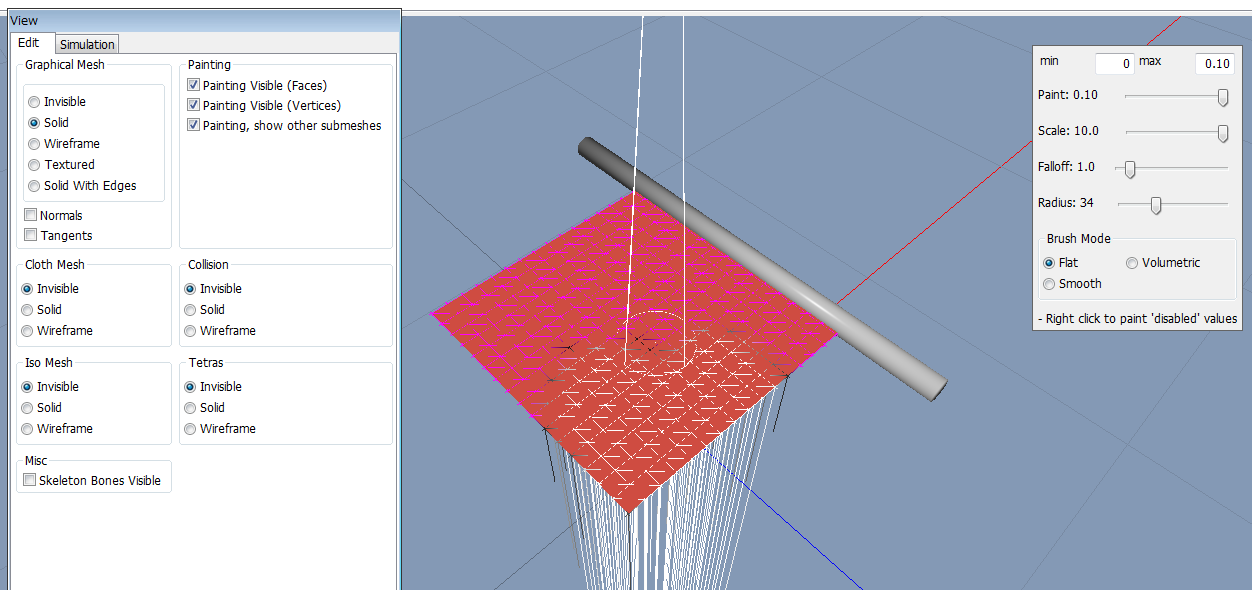Set Tetras to Wireframe
This screenshot has height=590, width=1252.
point(191,429)
